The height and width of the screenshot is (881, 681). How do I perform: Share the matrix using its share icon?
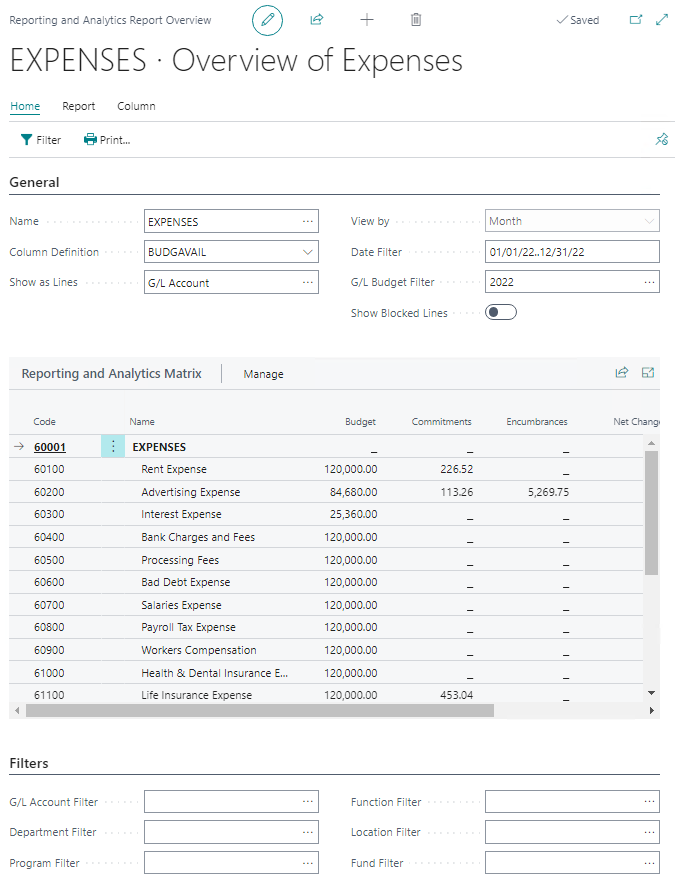coord(620,371)
